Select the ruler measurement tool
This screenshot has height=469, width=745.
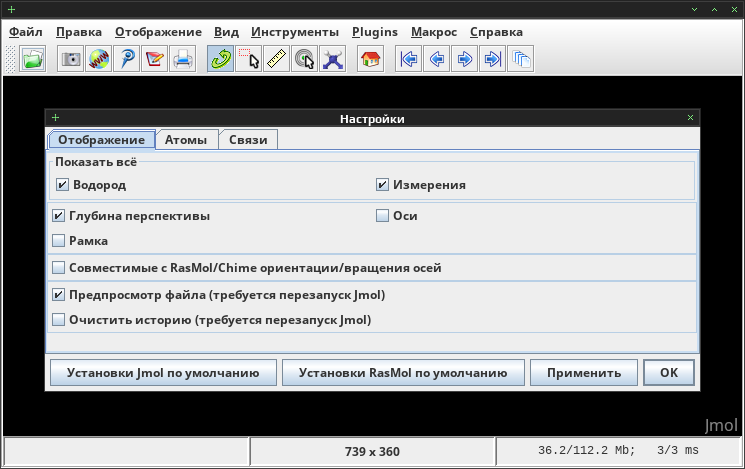[277, 59]
